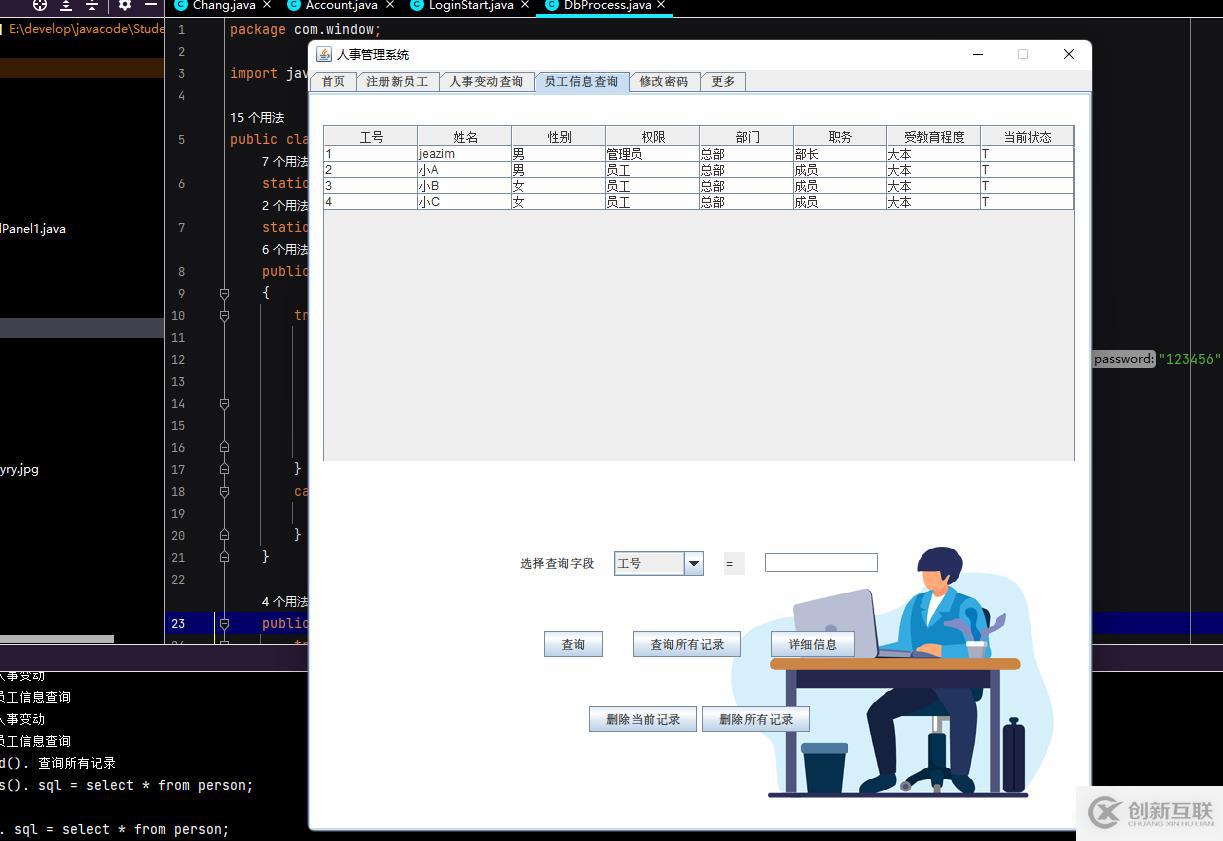This screenshot has width=1223, height=841.
Task: Collapse the fold marker at line 23
Action: click(224, 624)
